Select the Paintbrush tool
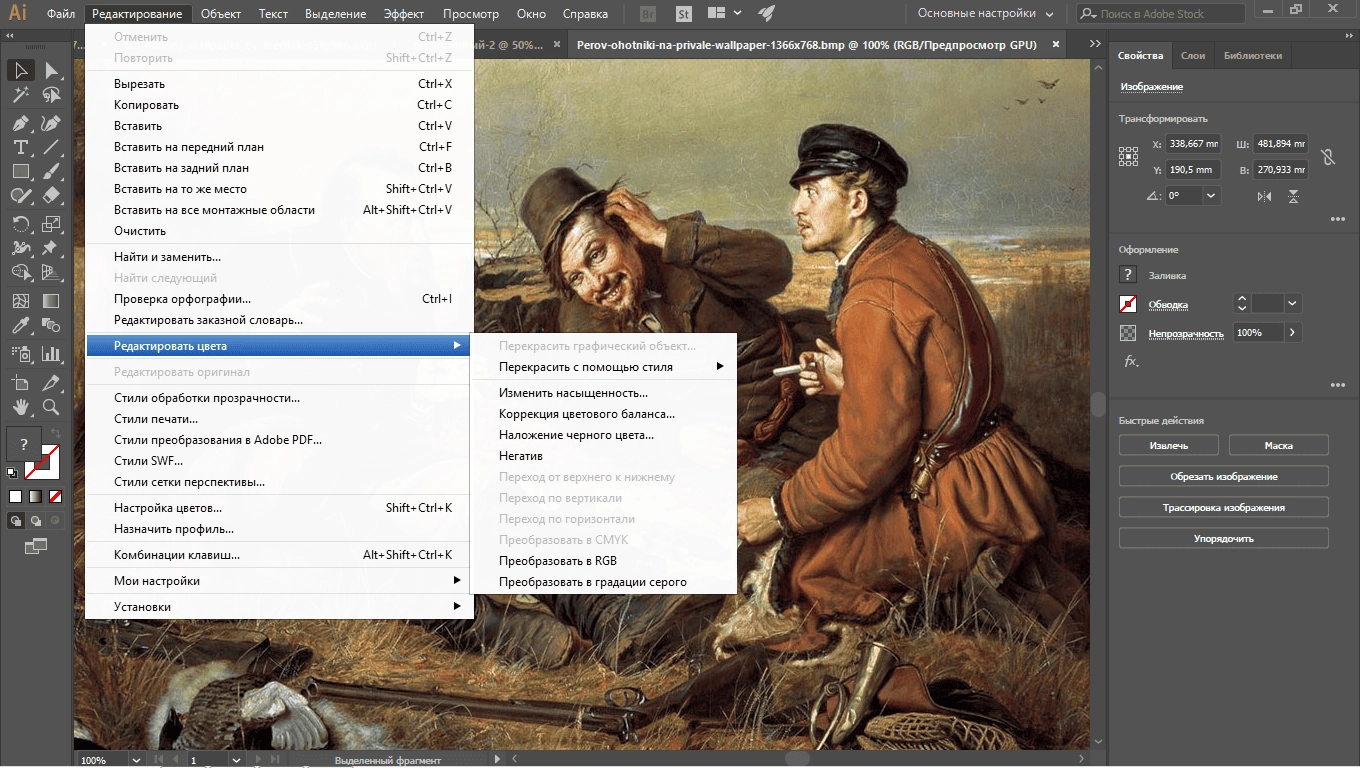 [51, 171]
